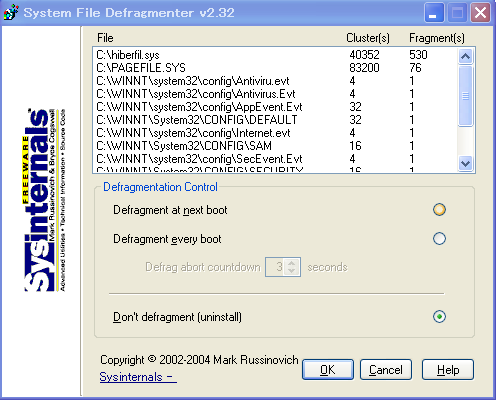The width and height of the screenshot is (496, 400).
Task: Decrease the abort countdown with the spinner down arrow
Action: [292, 271]
